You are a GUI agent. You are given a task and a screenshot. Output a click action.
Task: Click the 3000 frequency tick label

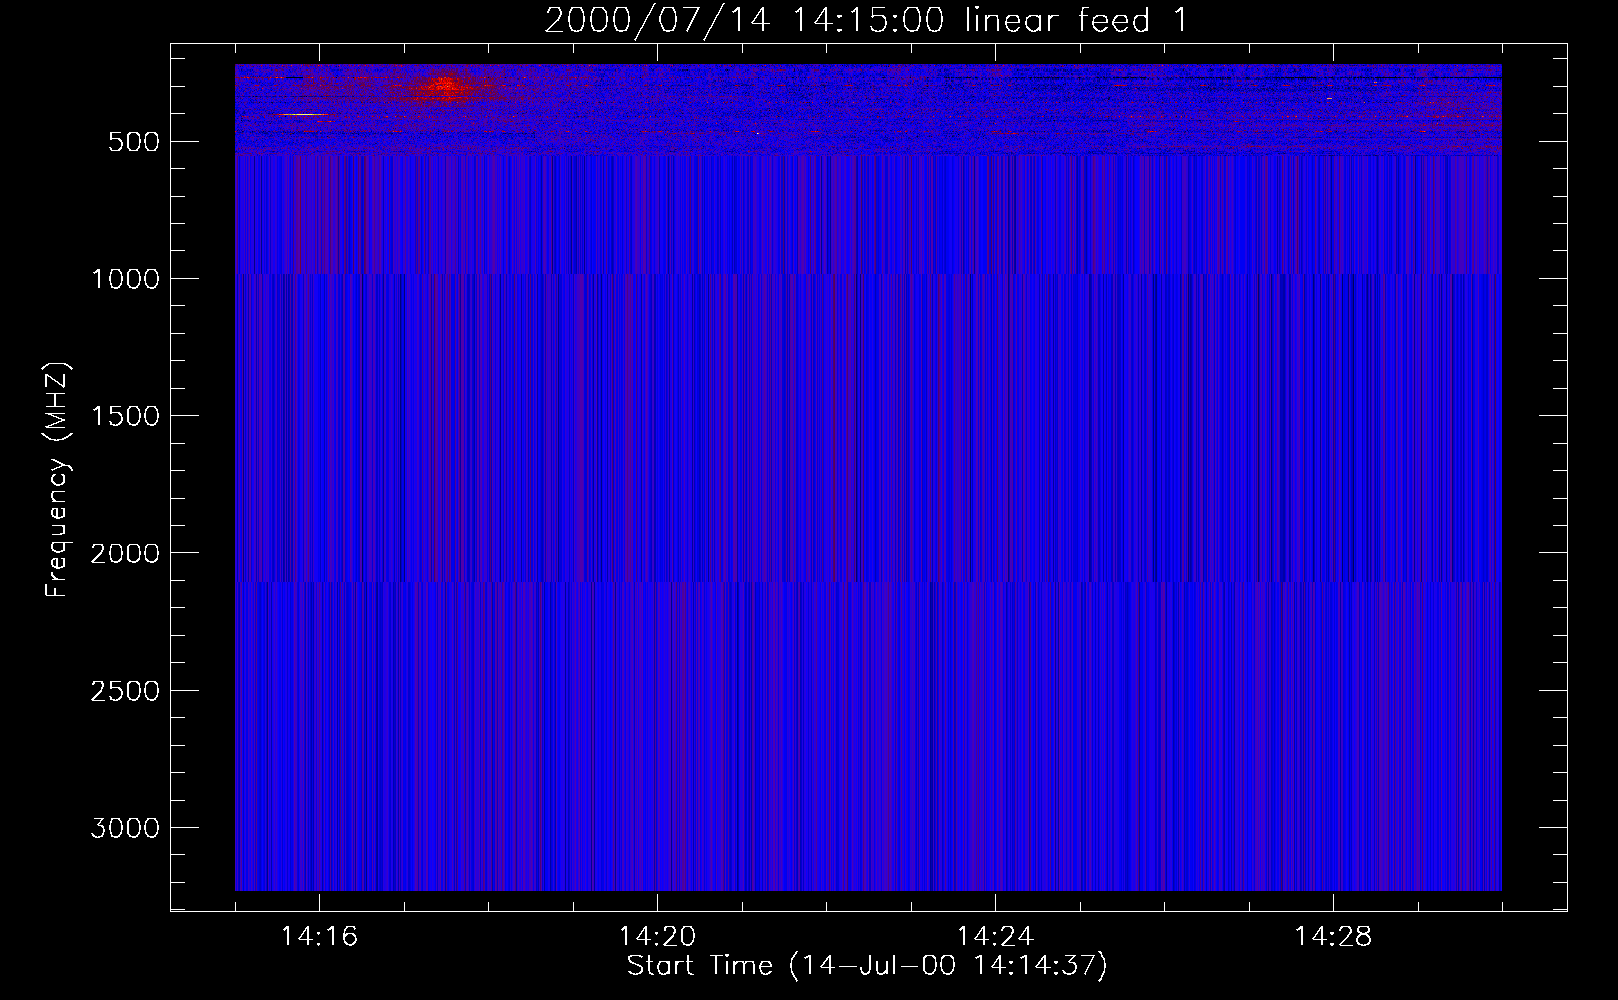(x=125, y=828)
